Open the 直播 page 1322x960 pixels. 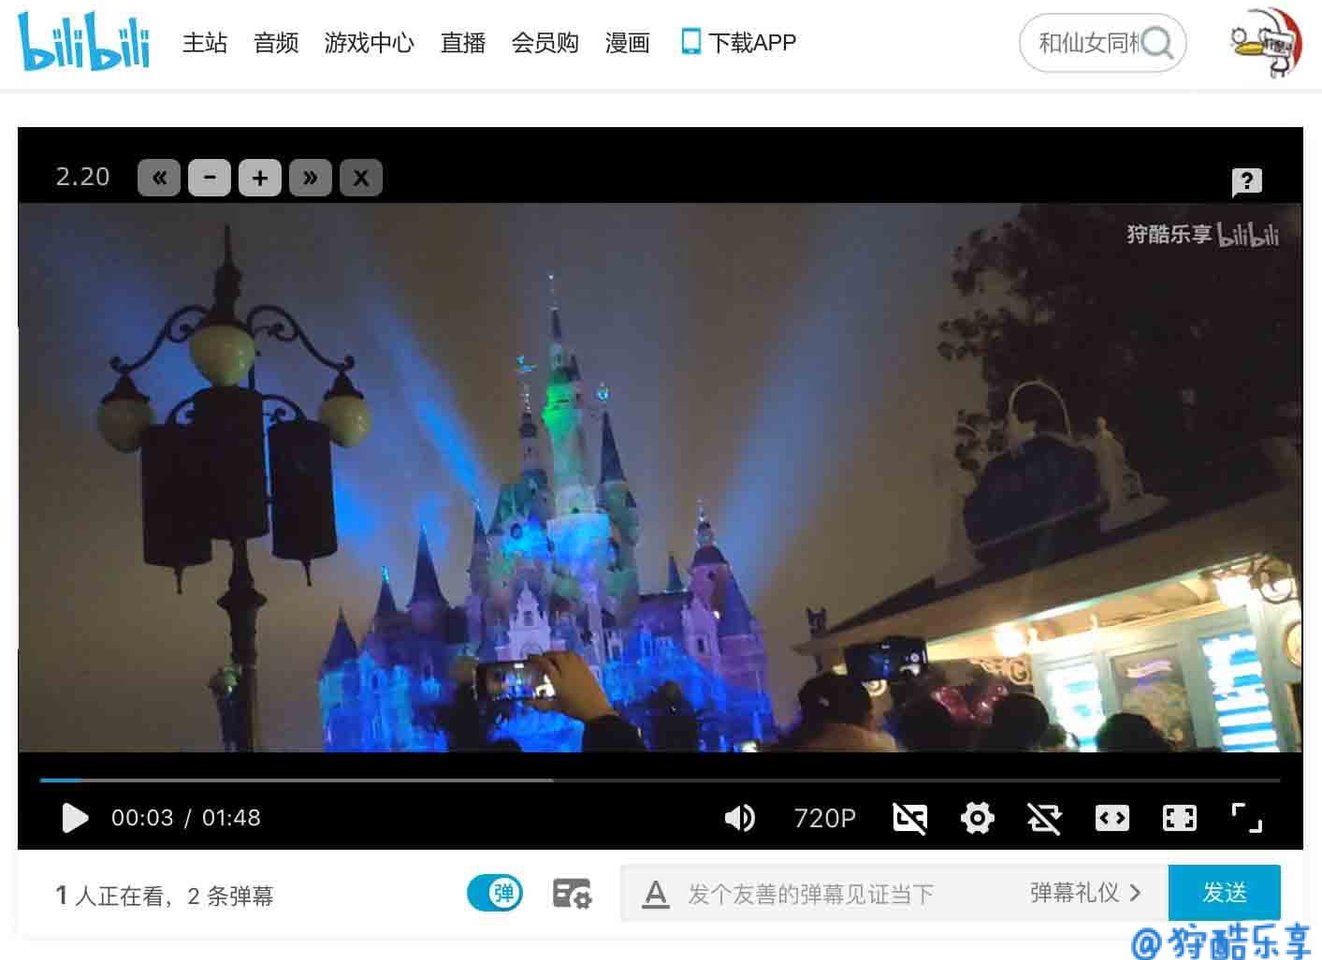tap(463, 43)
